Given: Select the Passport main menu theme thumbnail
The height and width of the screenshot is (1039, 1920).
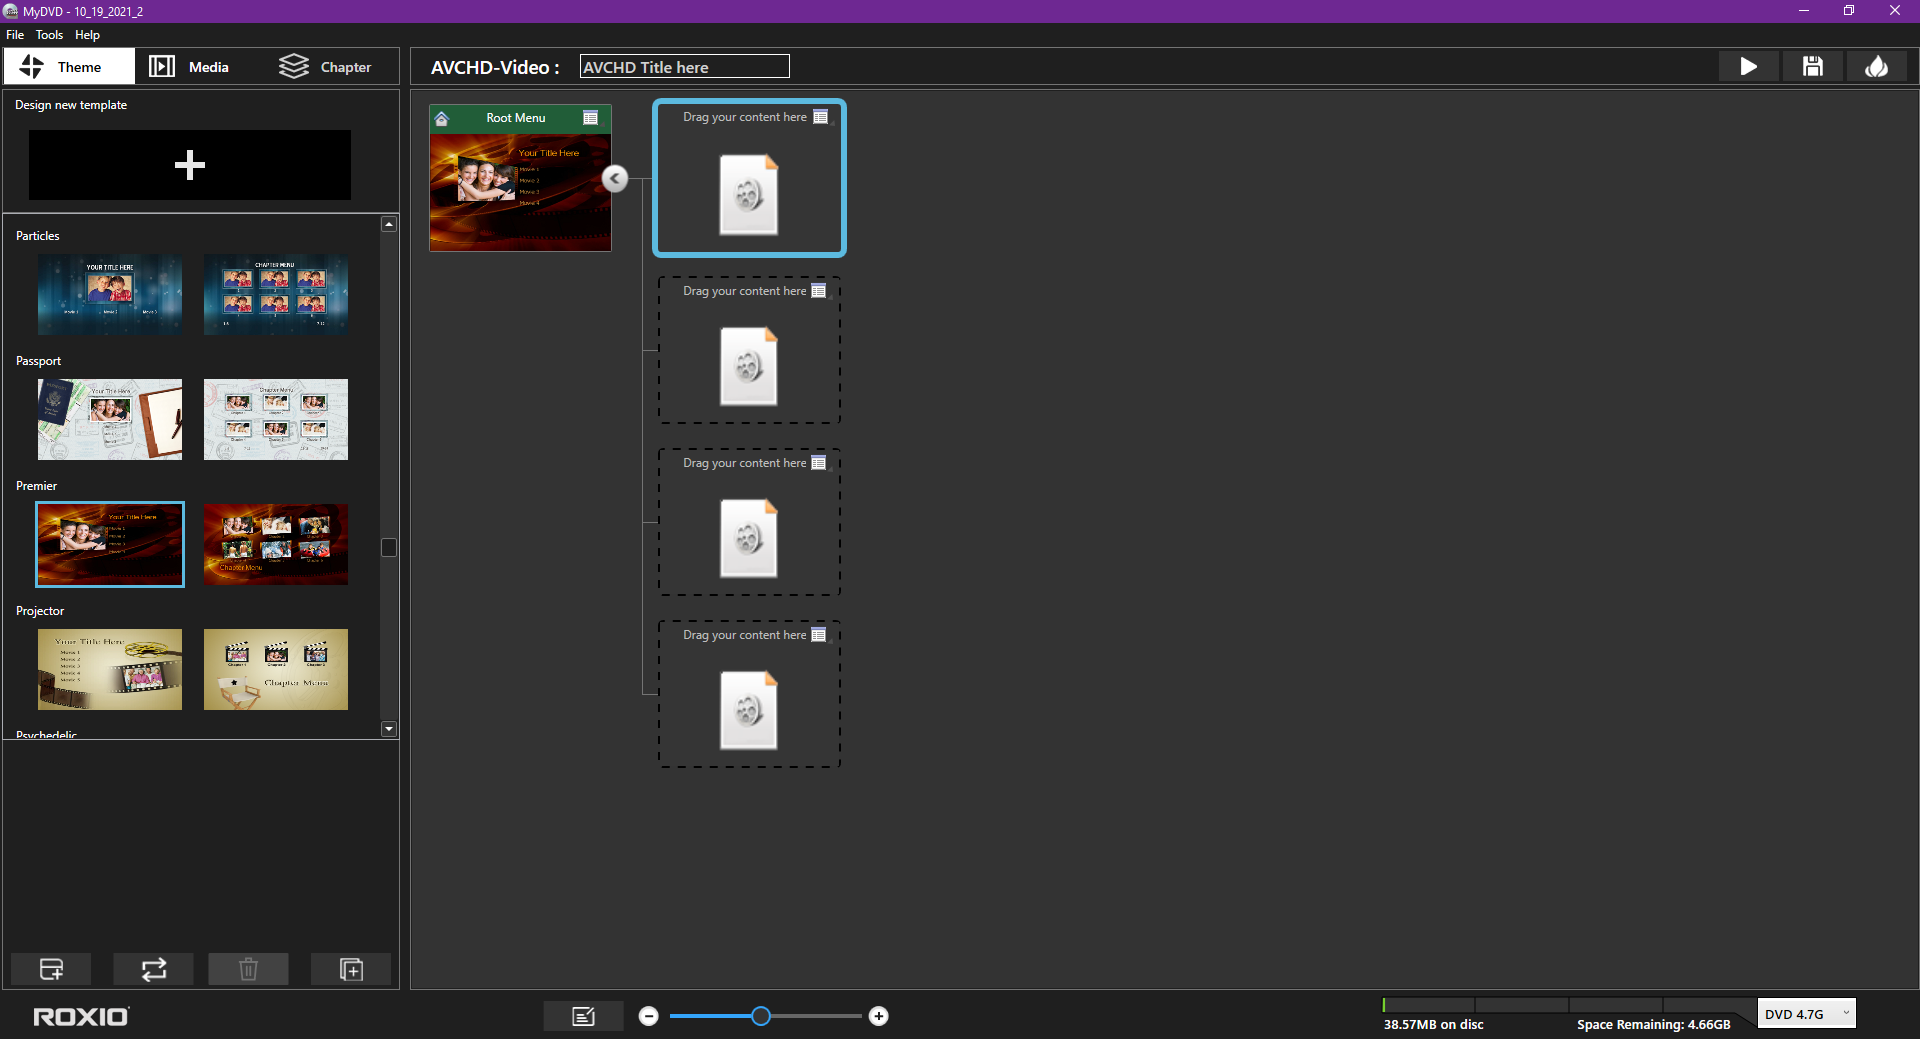Looking at the screenshot, I should [110, 419].
